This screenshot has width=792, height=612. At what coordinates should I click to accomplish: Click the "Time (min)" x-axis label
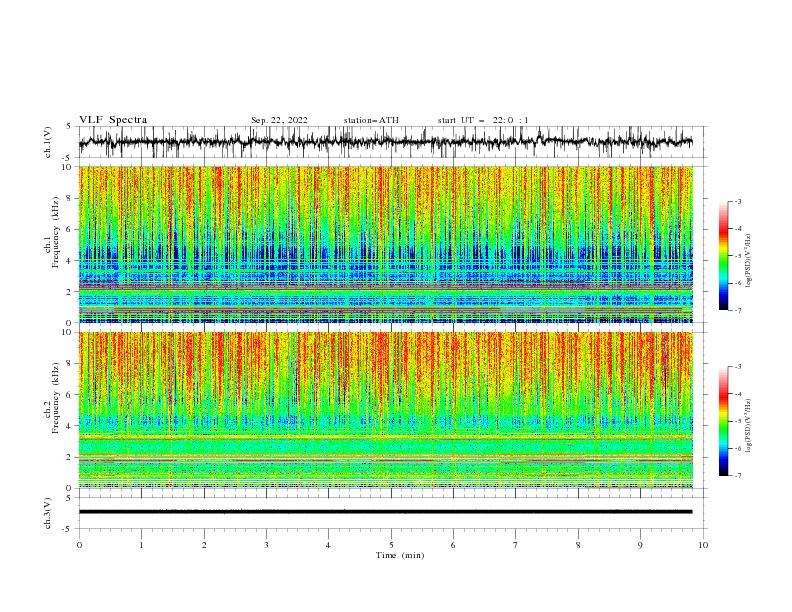pos(400,555)
